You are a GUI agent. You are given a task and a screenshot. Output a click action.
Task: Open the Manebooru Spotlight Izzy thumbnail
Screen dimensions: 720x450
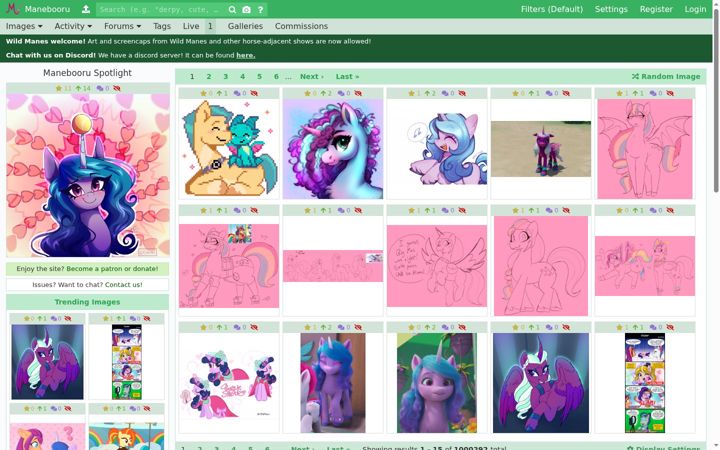[x=88, y=175]
